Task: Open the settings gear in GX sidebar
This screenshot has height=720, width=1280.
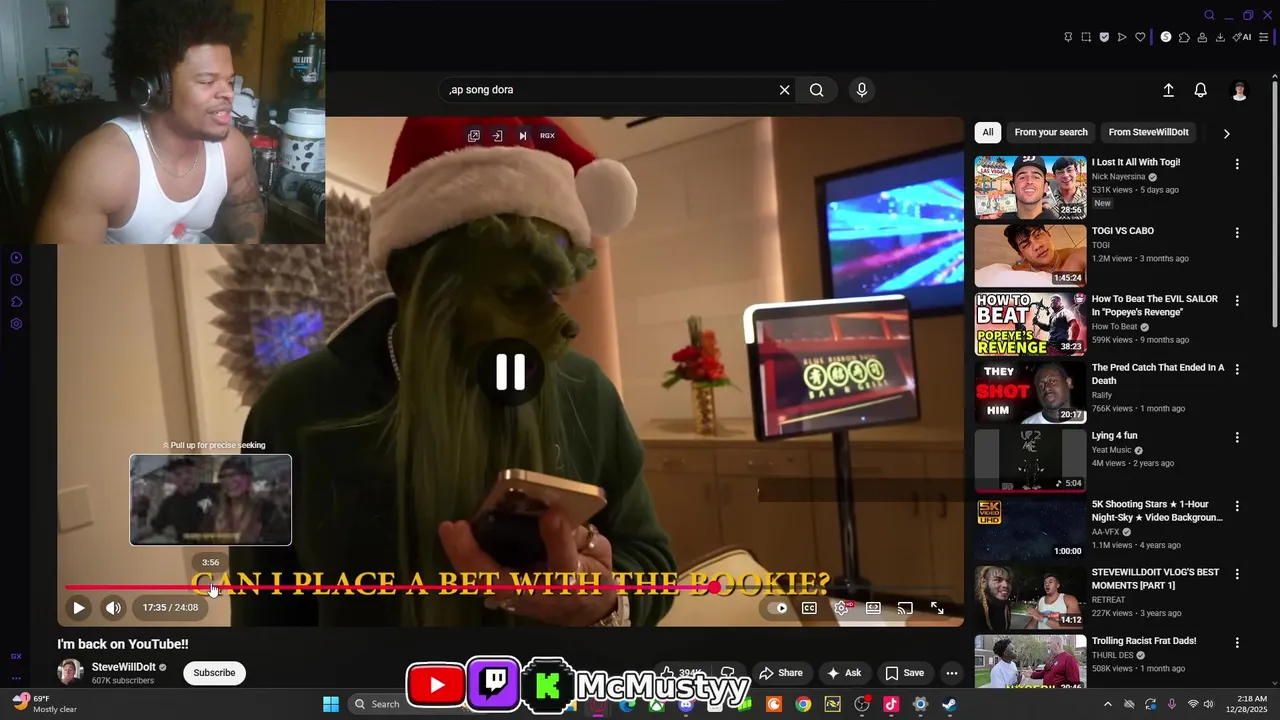Action: click(x=16, y=324)
